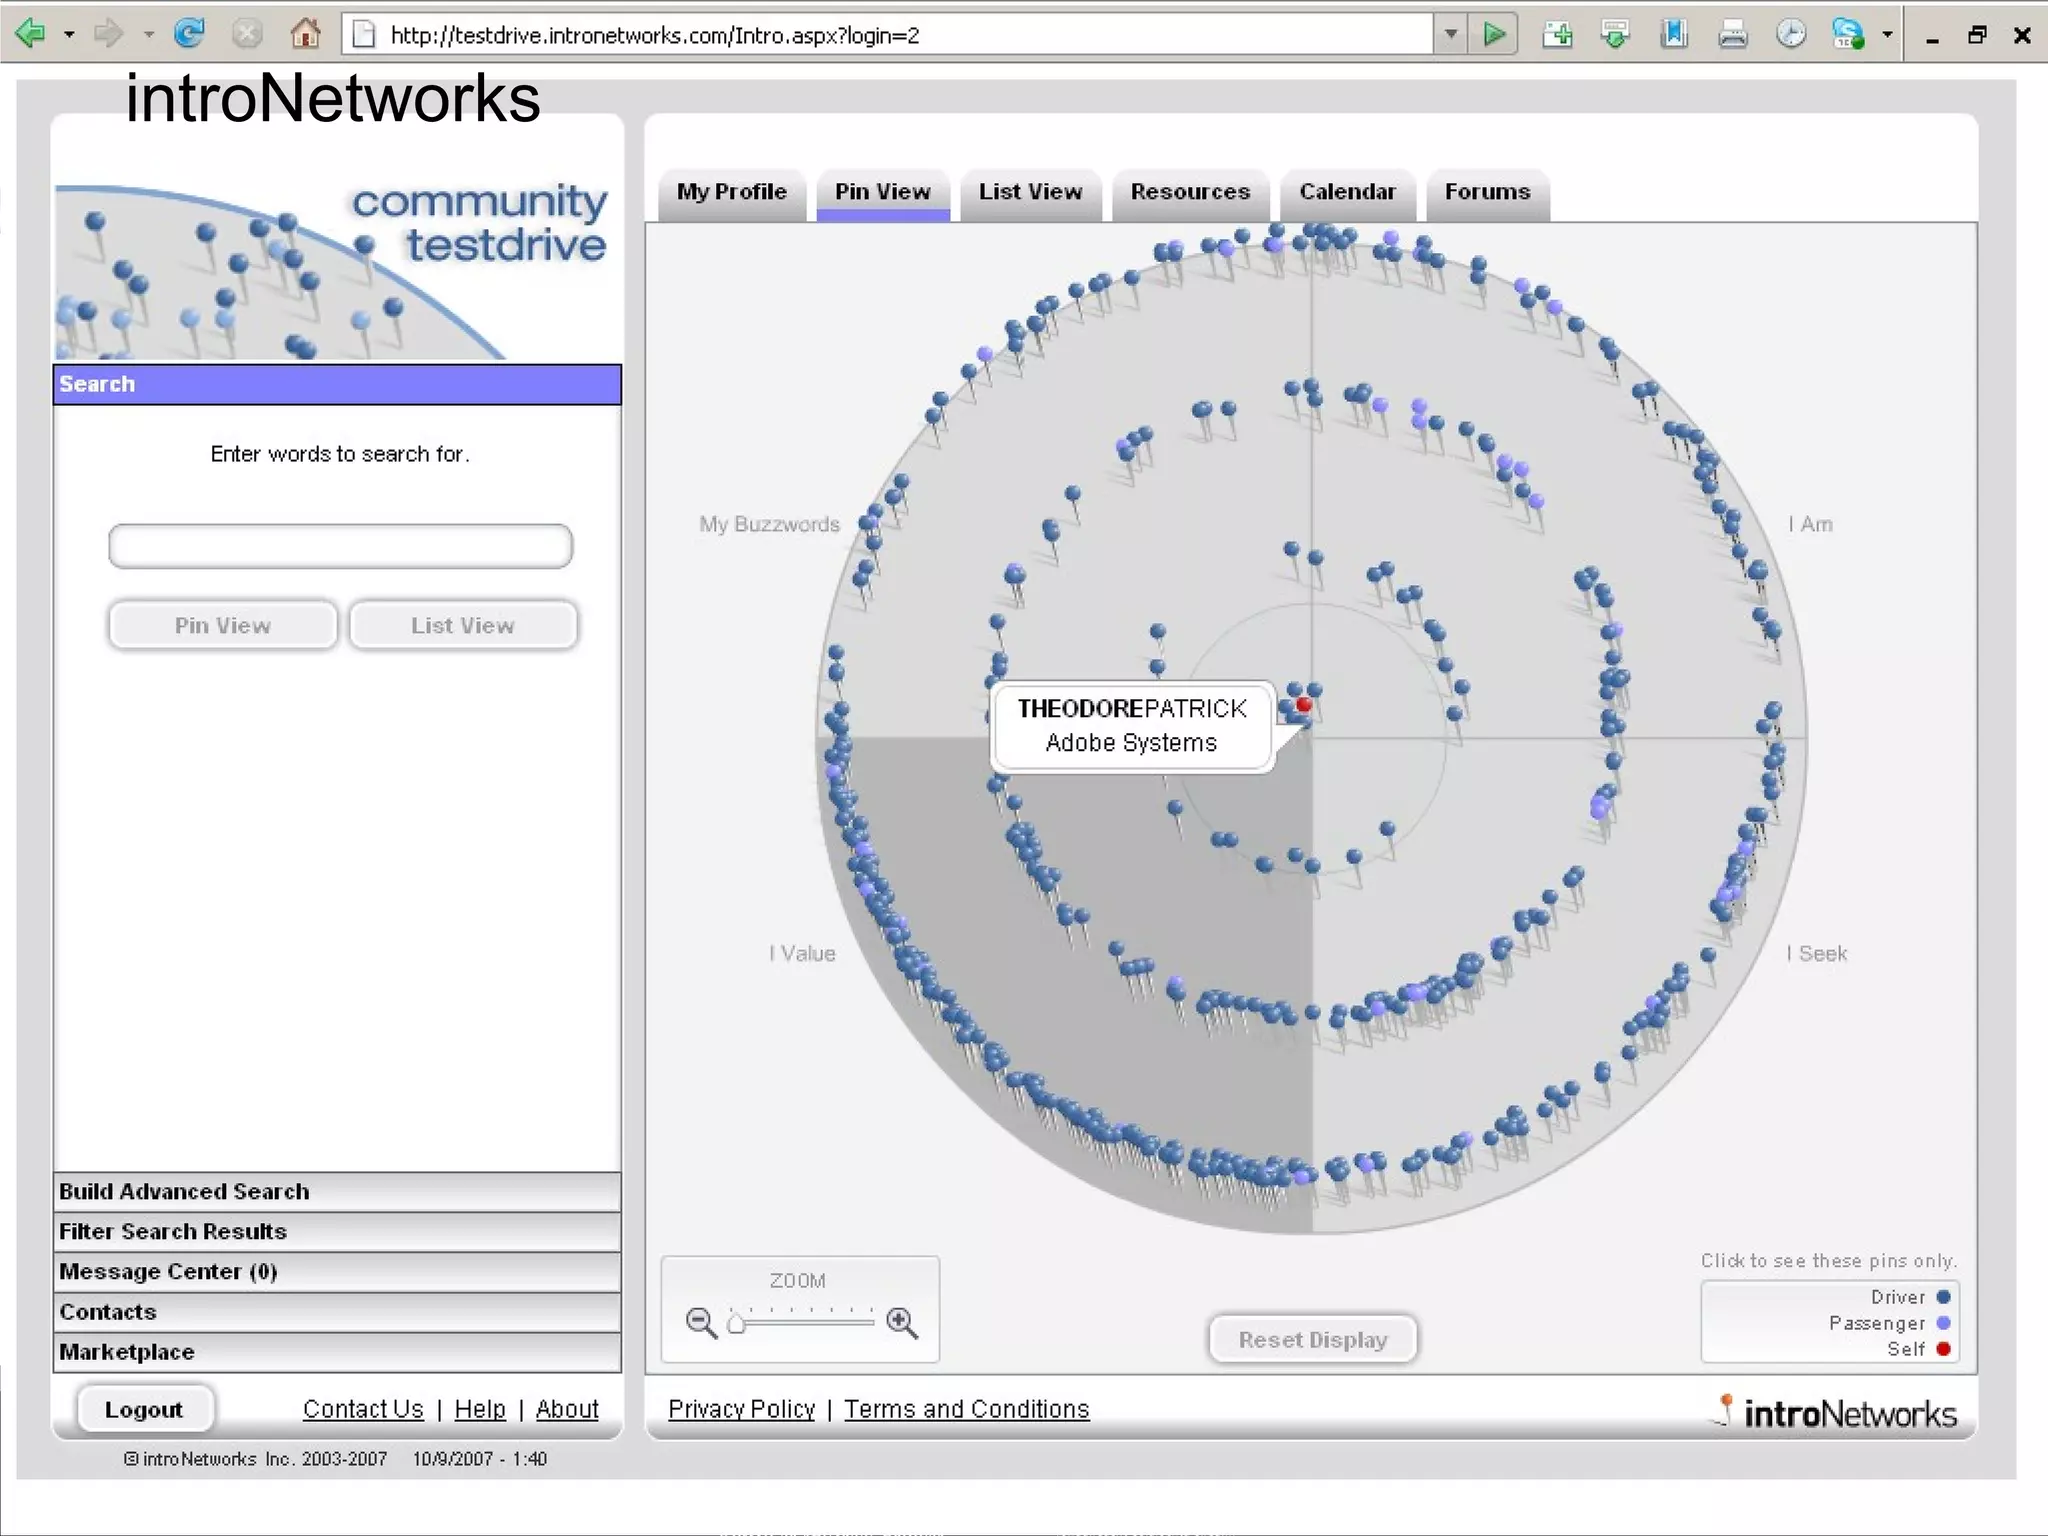The height and width of the screenshot is (1536, 2048).
Task: Expand the Build Advanced Search panel
Action: coord(337,1192)
